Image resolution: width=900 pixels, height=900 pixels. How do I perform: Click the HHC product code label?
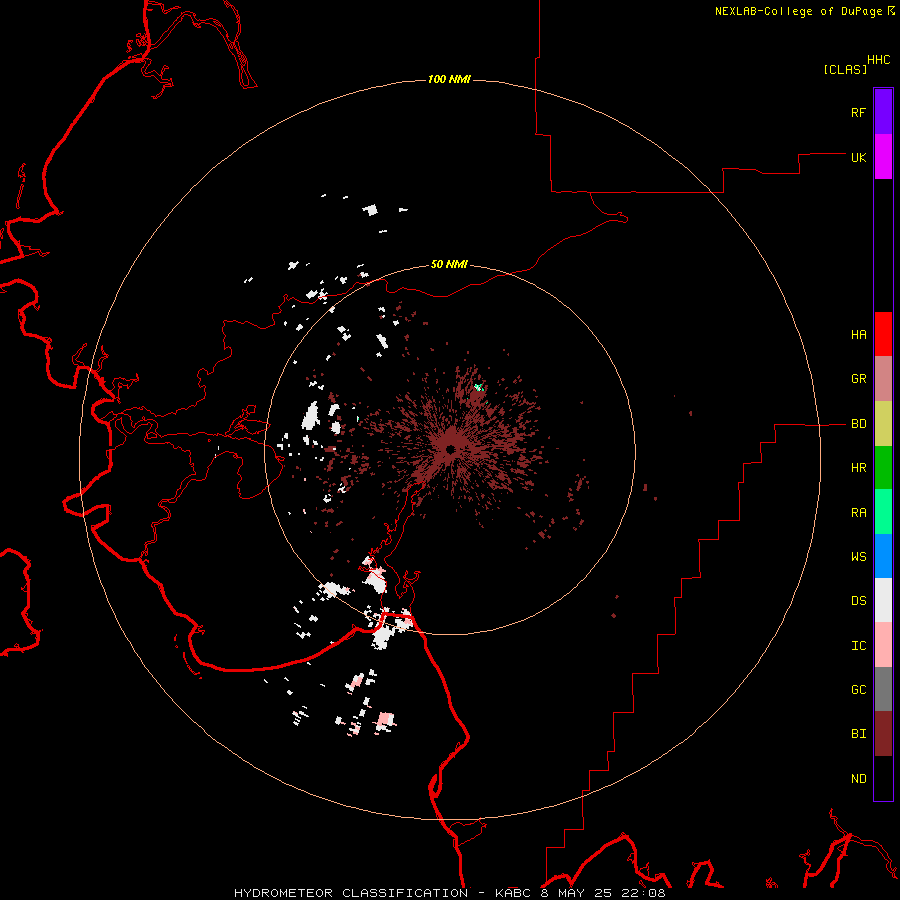pyautogui.click(x=879, y=60)
